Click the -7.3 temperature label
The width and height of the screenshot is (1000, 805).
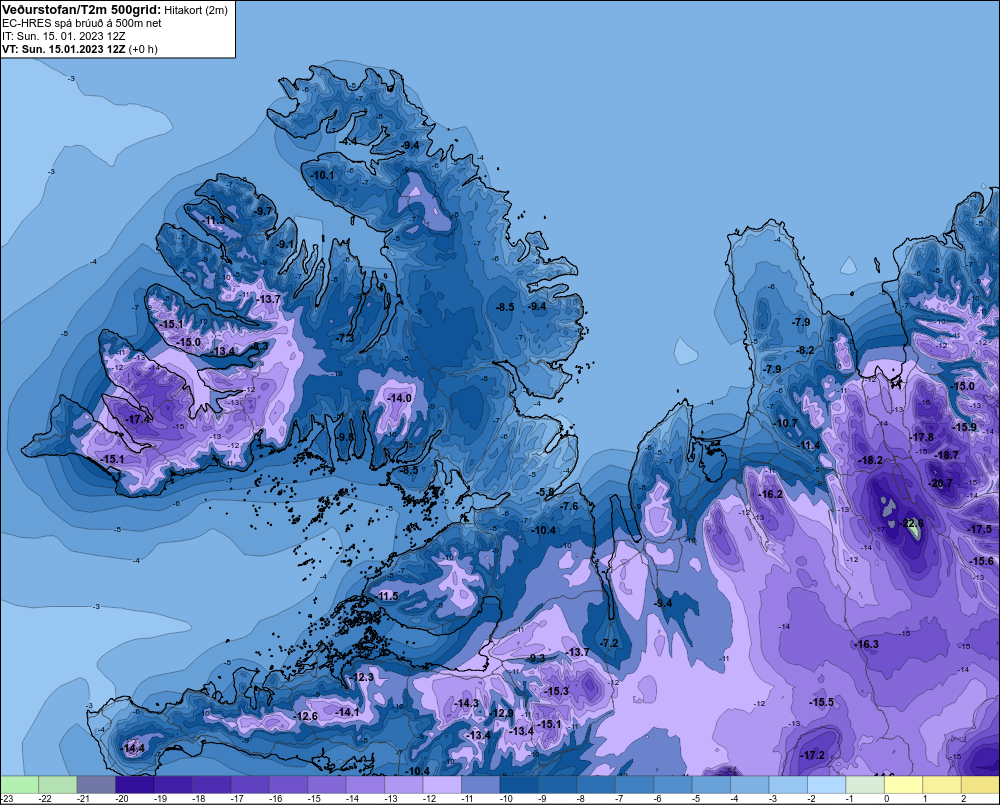344,338
